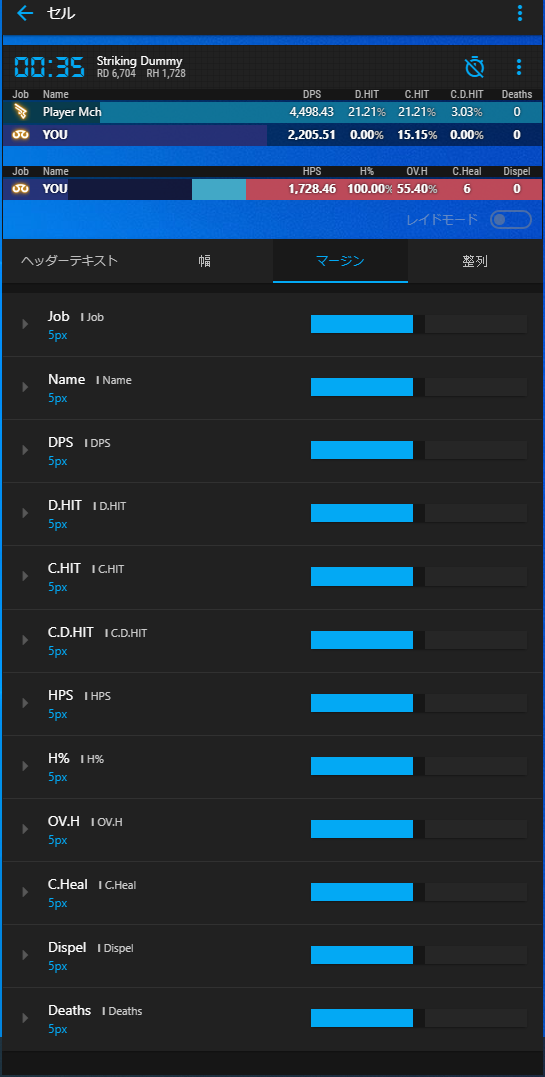Image resolution: width=545 pixels, height=1077 pixels.
Task: Click the Machinist job icon for Player Mch
Action: coord(21,112)
